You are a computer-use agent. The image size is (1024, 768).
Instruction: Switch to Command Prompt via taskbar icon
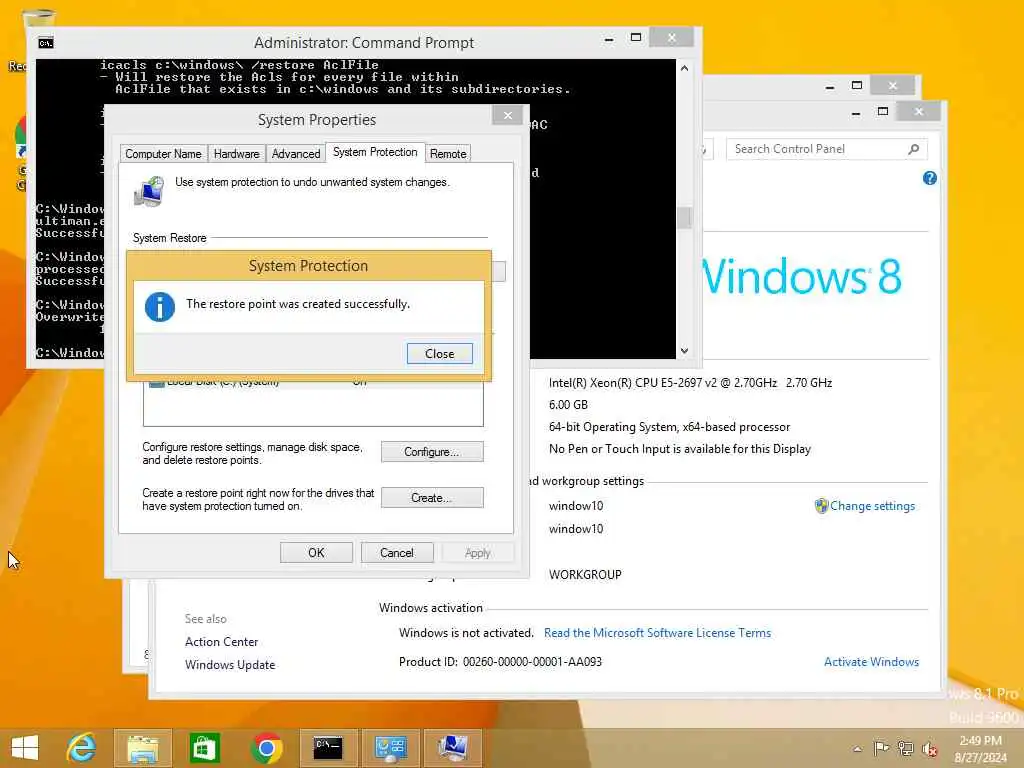point(328,748)
